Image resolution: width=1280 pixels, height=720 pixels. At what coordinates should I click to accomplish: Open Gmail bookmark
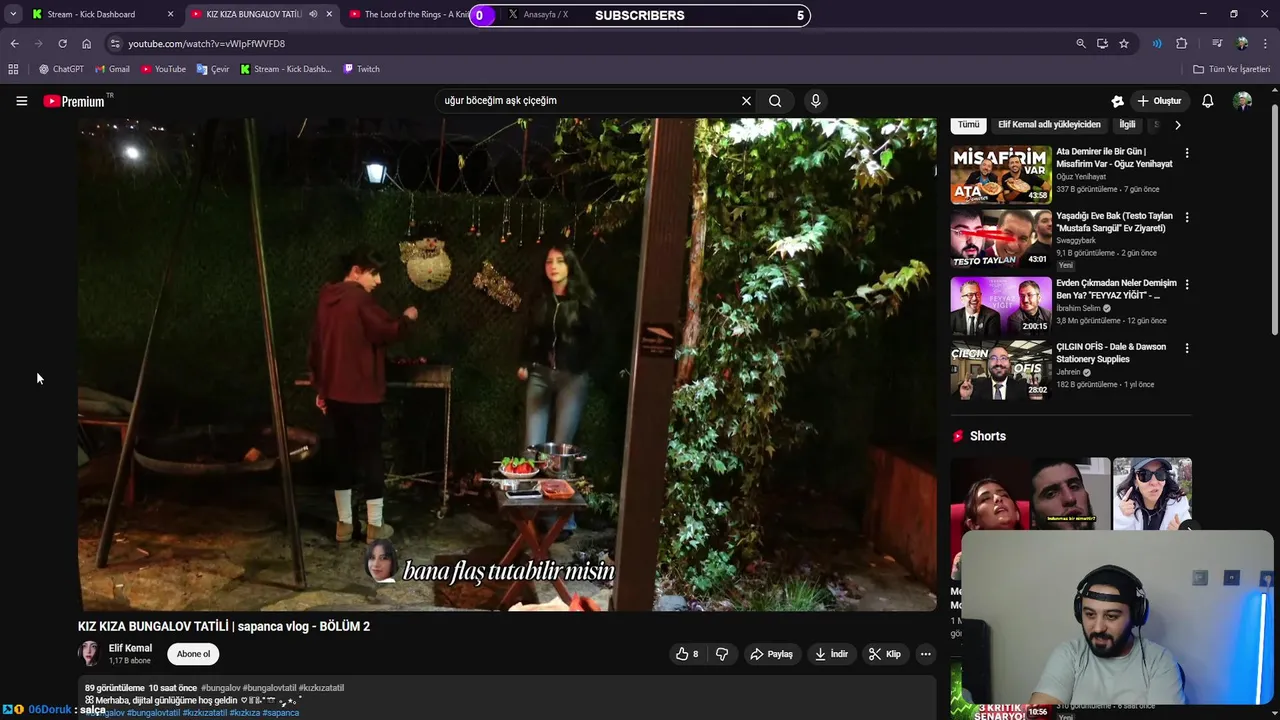coord(112,69)
